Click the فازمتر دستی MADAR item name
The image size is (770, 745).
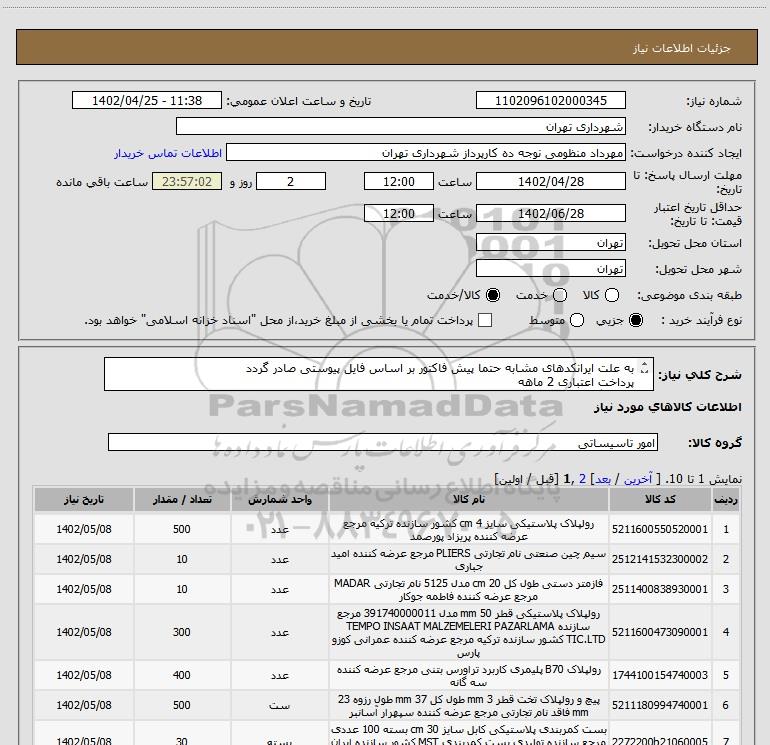point(468,590)
